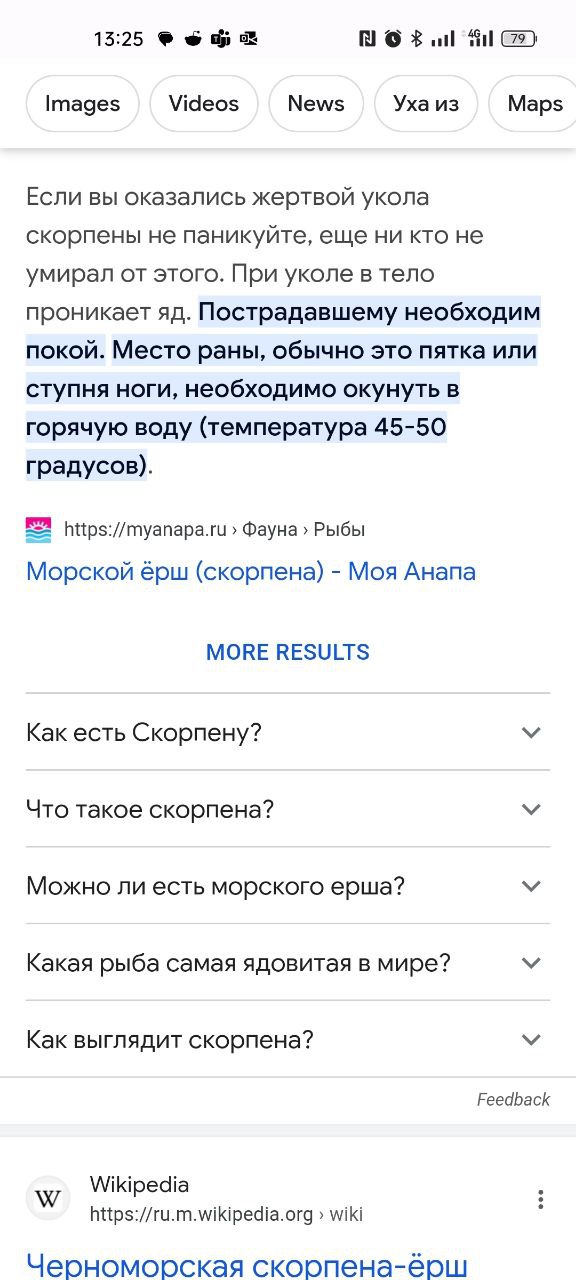Image resolution: width=576 pixels, height=1280 pixels.
Task: Expand 'Можно ли есть морского ерша?'
Action: click(288, 886)
